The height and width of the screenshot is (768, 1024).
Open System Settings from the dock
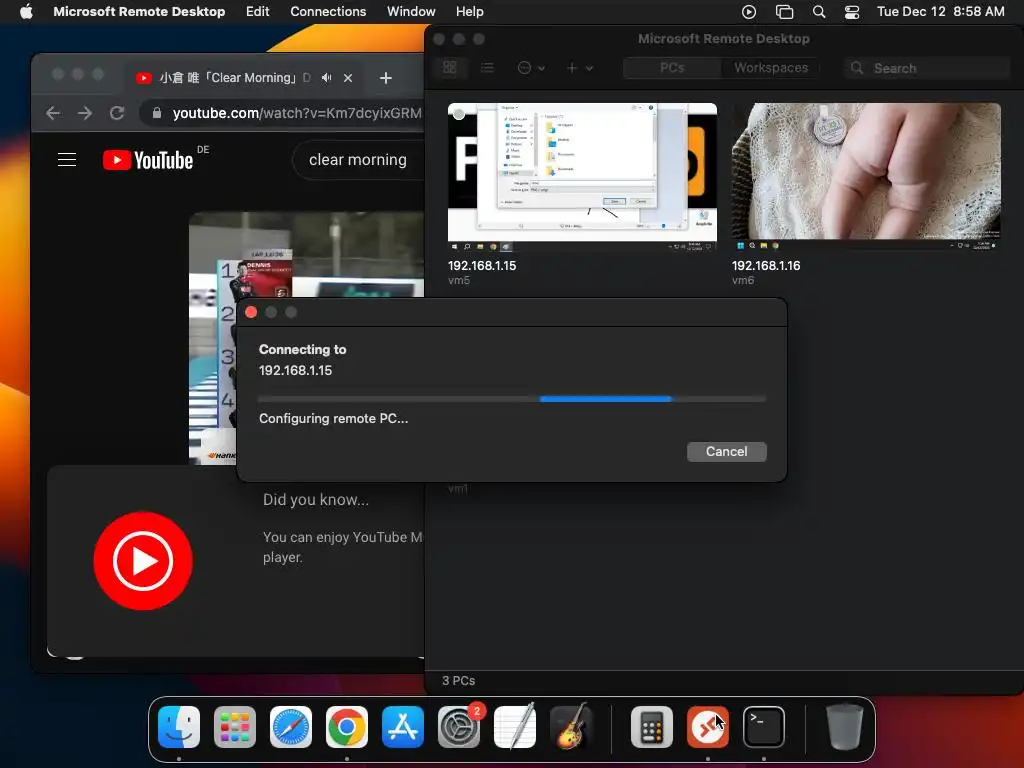(x=458, y=727)
